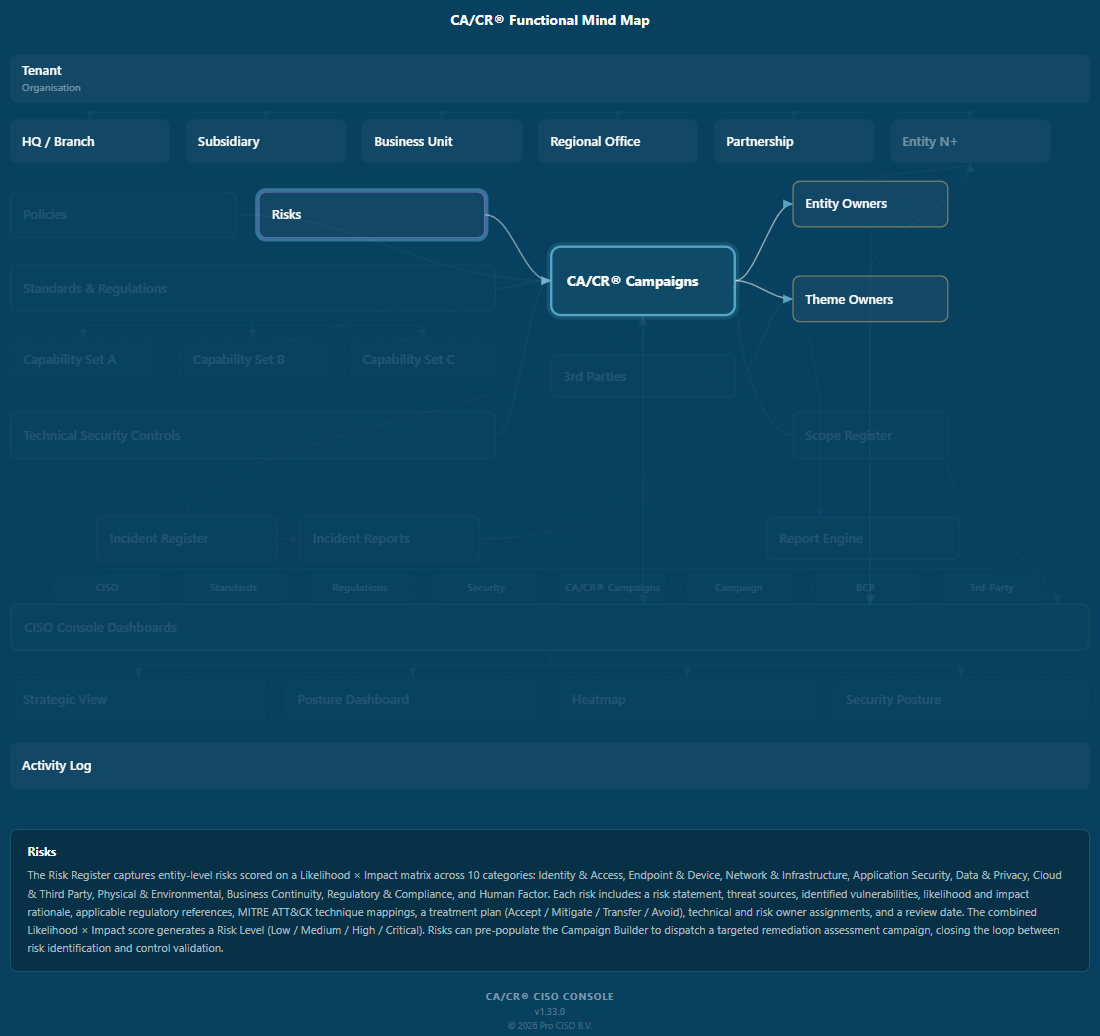Click the dimmed Policies node
The image size is (1100, 1036).
[123, 215]
